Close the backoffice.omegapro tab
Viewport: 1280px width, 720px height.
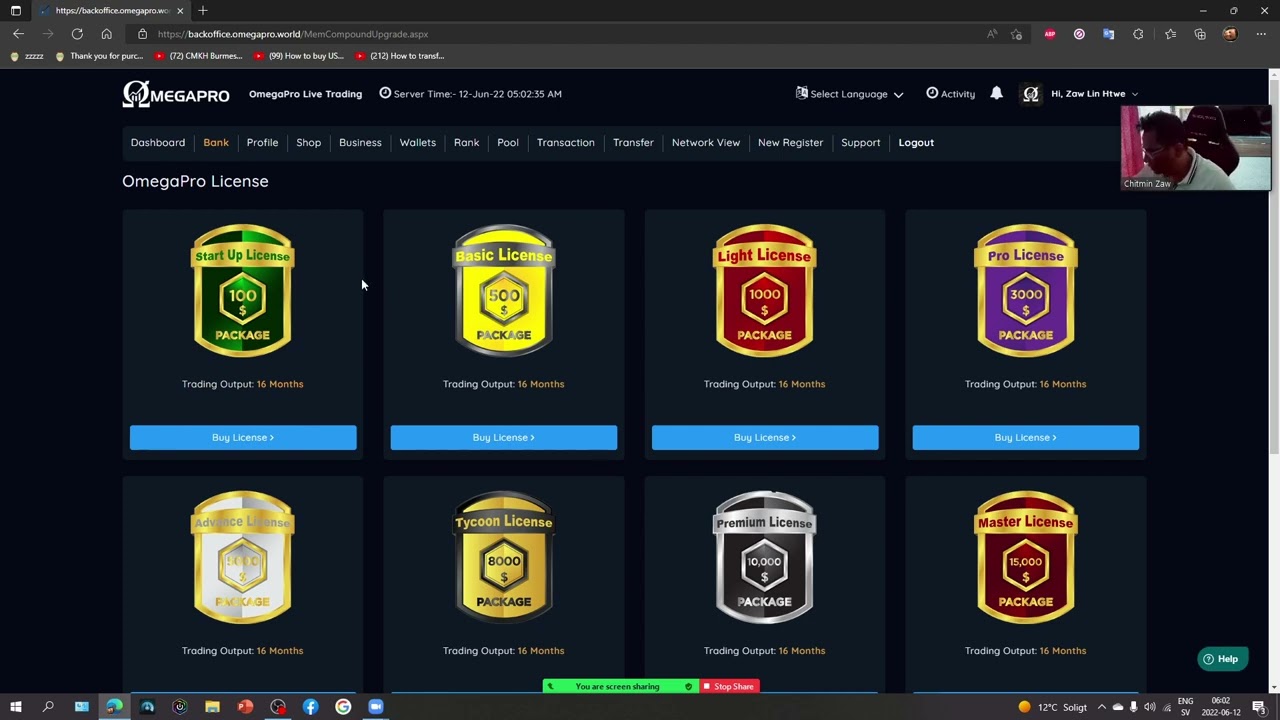click(x=180, y=10)
